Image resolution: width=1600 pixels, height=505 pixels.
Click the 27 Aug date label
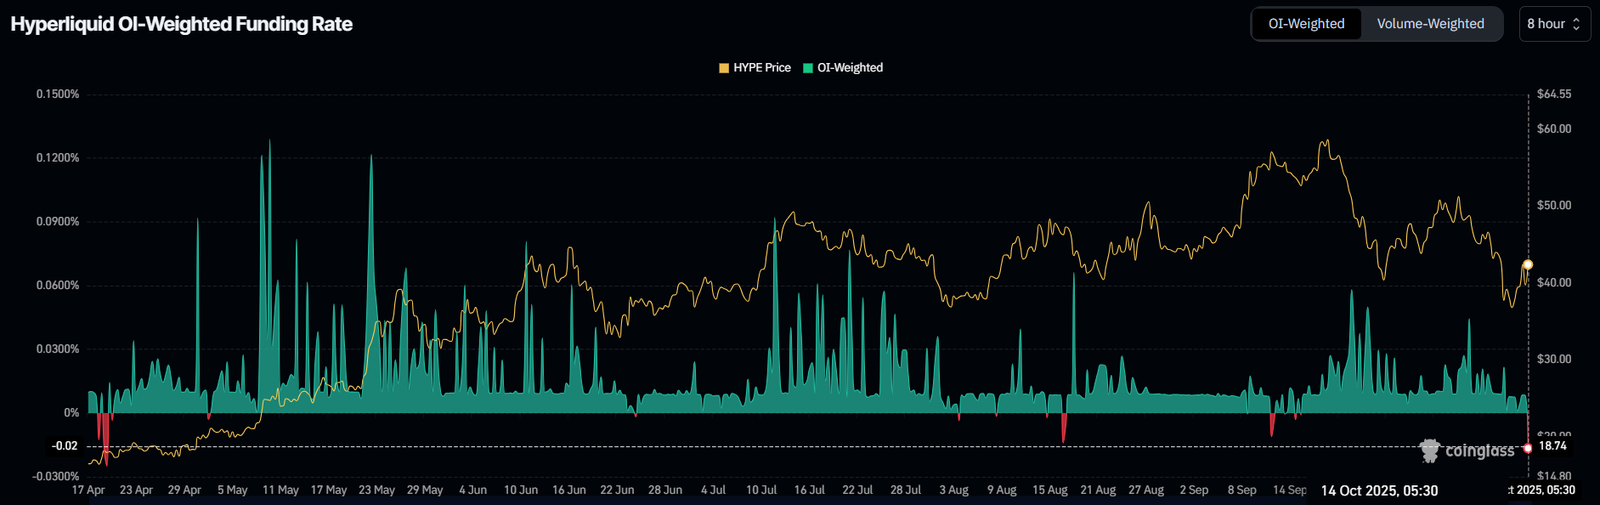point(1146,490)
